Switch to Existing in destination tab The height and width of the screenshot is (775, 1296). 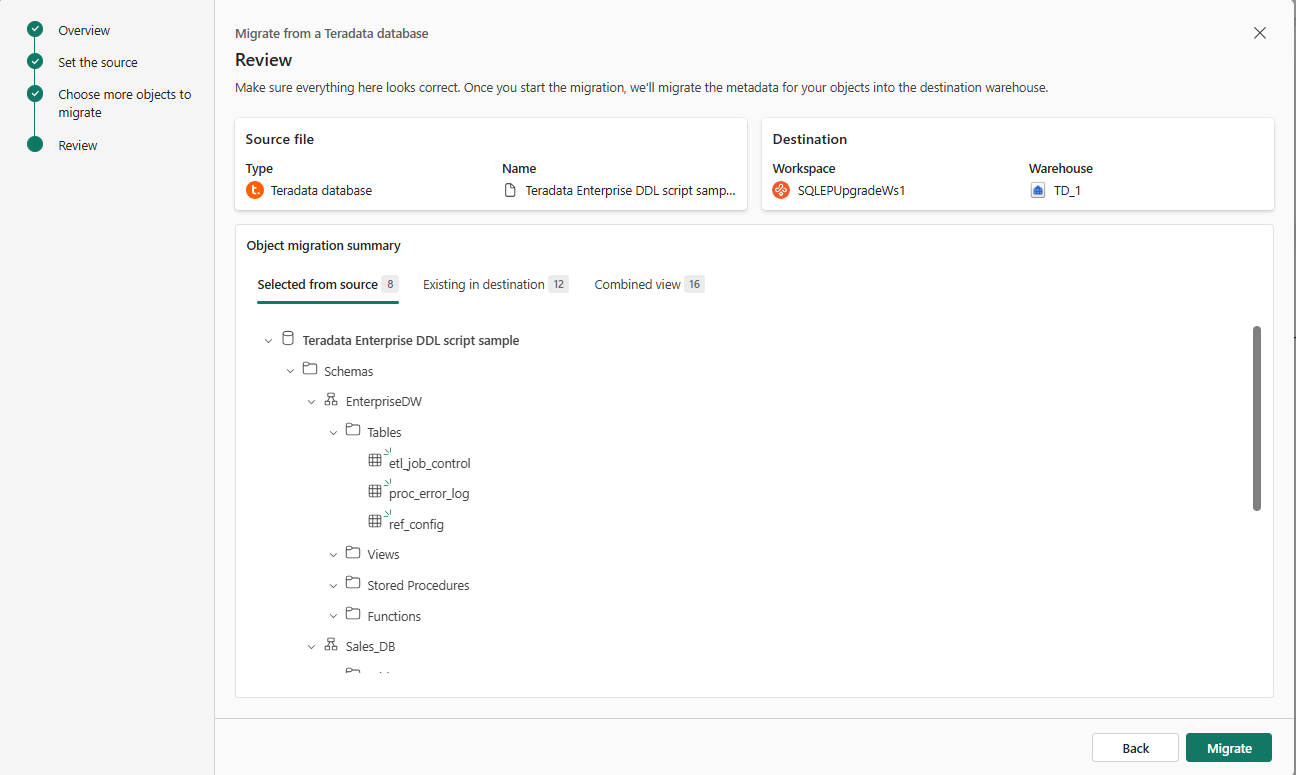[x=496, y=285]
